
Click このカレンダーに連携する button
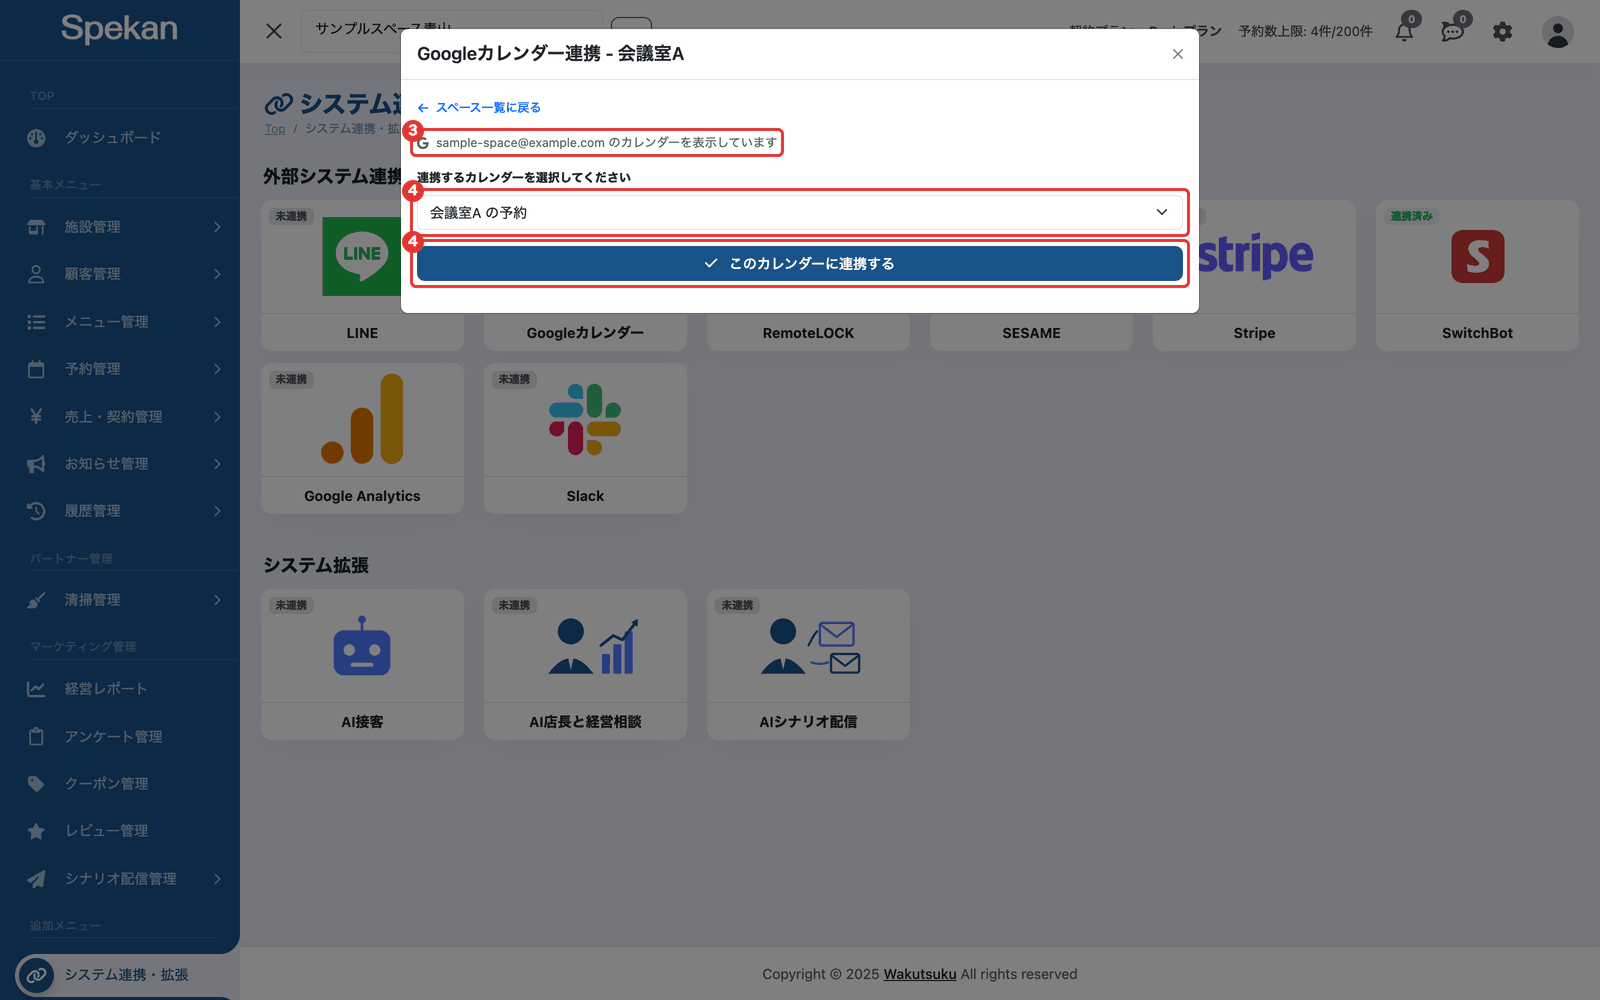point(799,263)
